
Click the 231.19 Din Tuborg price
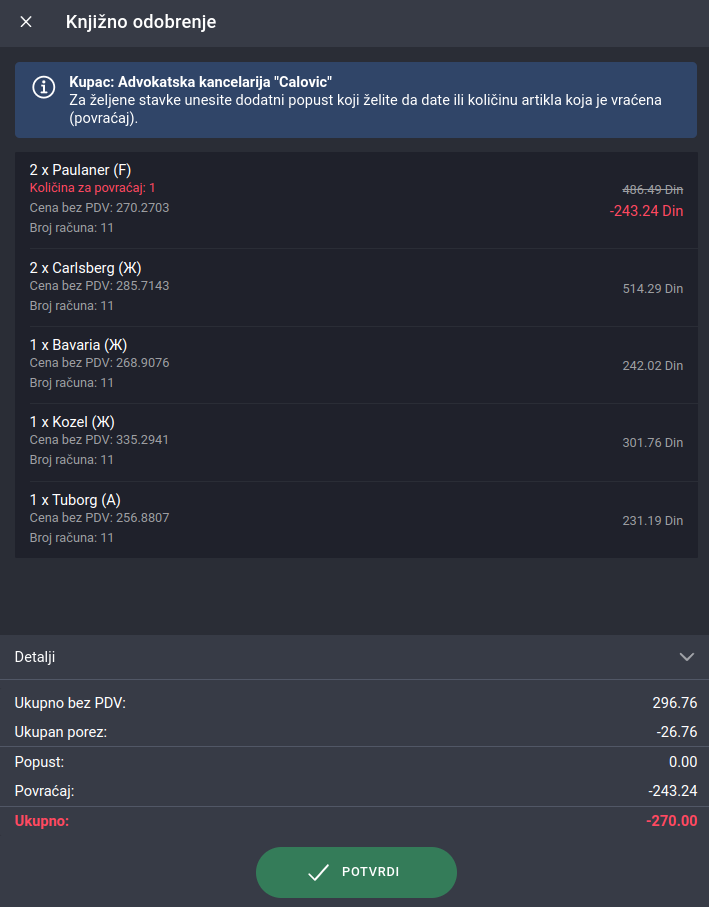coord(653,521)
